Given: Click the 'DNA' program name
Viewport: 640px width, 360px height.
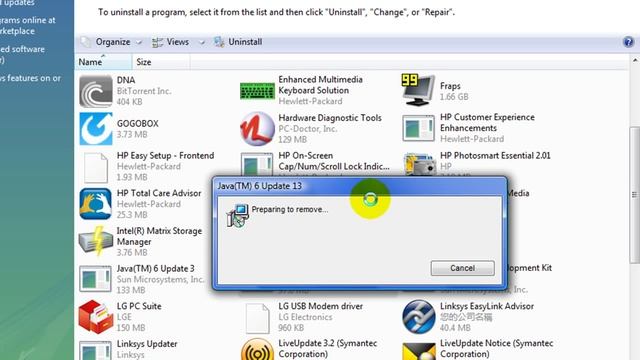Looking at the screenshot, I should [x=126, y=80].
